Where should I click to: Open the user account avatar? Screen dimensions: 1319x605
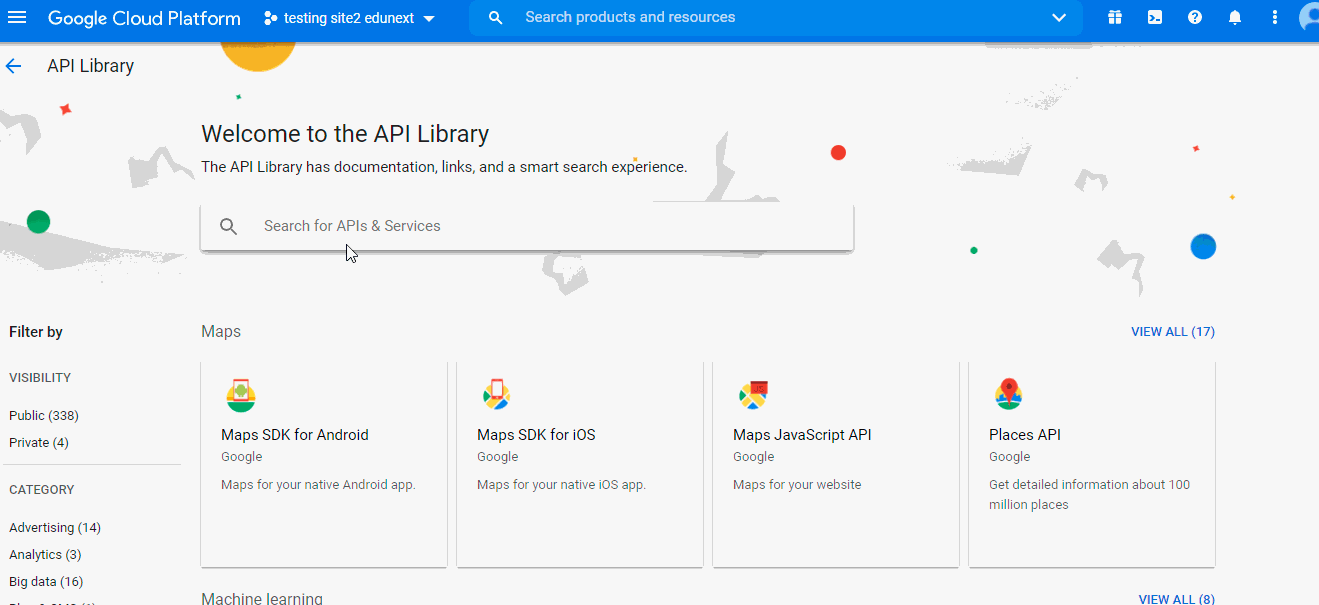coord(1309,18)
